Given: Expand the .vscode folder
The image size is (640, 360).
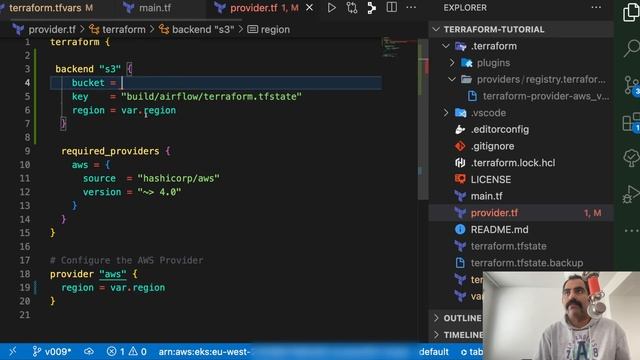Looking at the screenshot, I should click(446, 113).
